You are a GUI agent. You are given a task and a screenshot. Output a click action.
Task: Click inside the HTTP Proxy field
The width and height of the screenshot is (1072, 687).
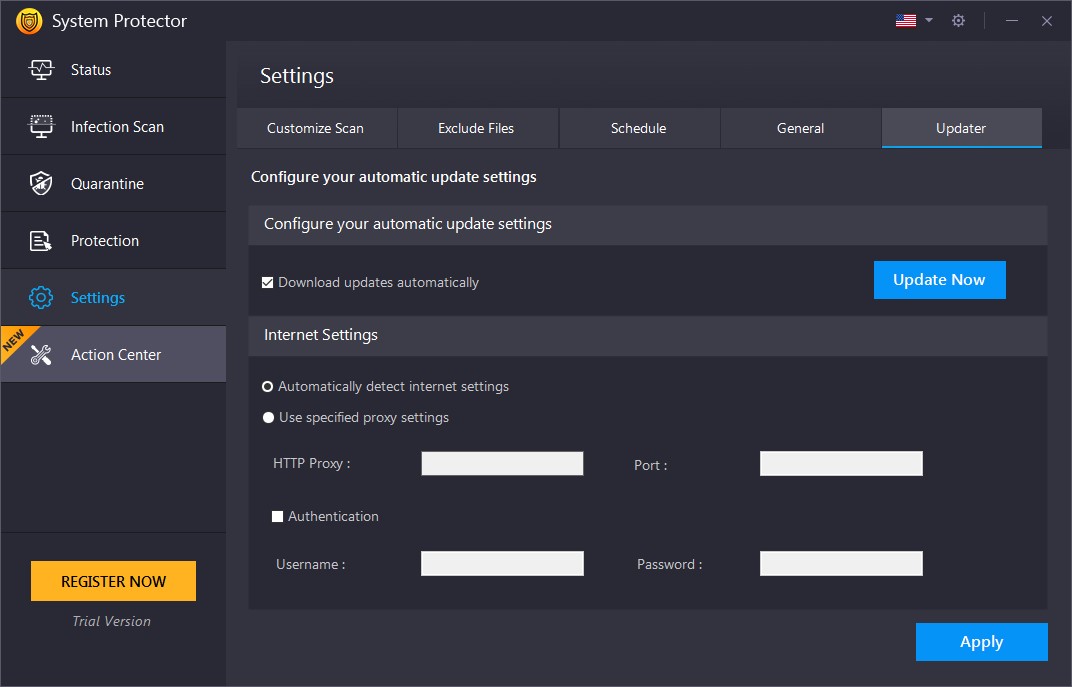point(501,463)
